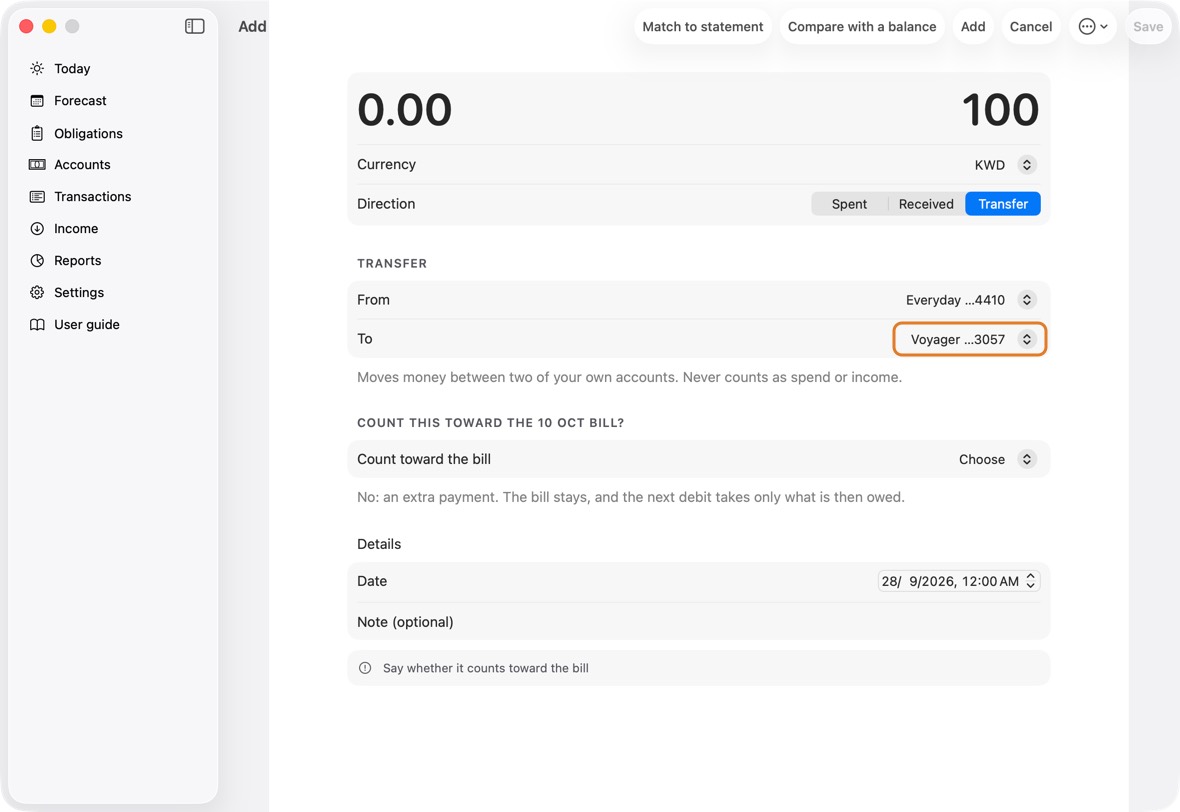This screenshot has height=812, width=1180.
Task: Click the info icon beside bill warning
Action: (x=365, y=668)
